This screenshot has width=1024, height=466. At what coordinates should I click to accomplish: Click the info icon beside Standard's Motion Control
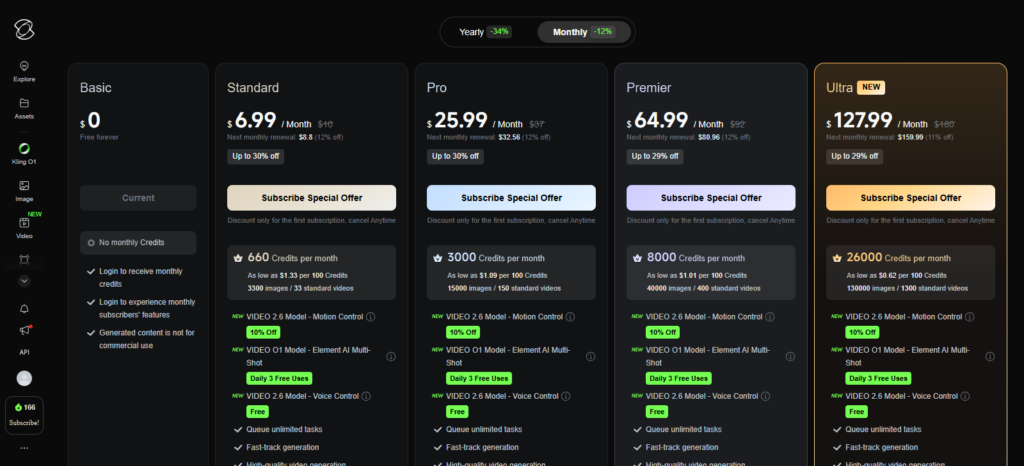pos(370,317)
